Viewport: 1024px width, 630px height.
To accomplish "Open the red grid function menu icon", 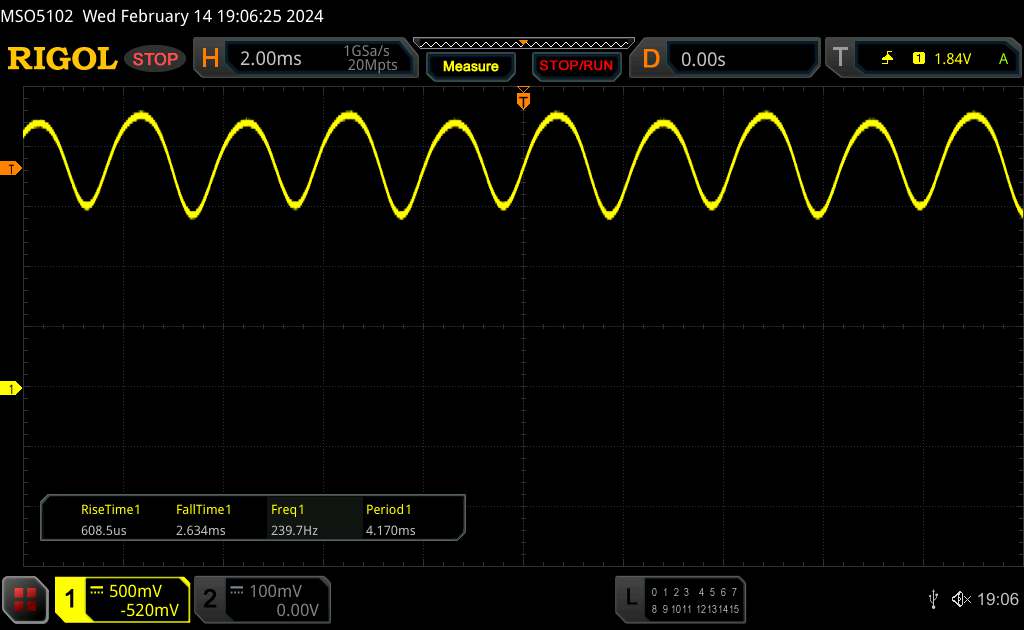I will (26, 599).
